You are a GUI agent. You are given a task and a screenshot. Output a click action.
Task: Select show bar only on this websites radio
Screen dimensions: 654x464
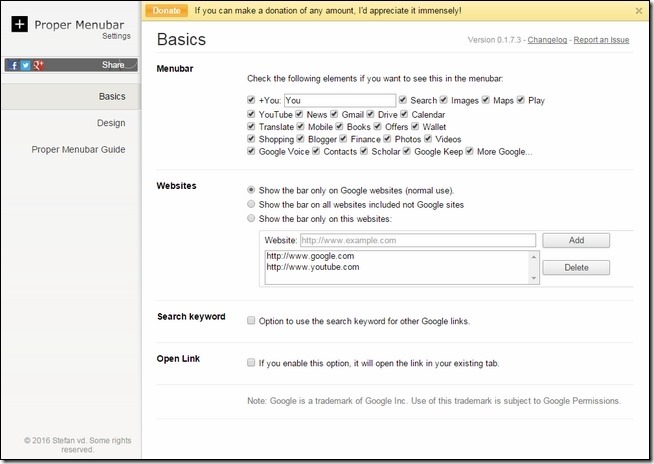point(251,218)
